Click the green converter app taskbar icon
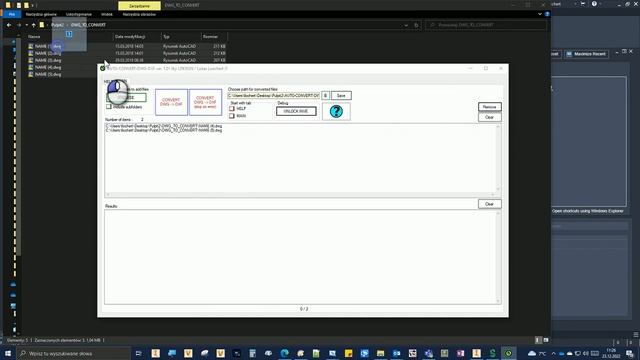 508,353
